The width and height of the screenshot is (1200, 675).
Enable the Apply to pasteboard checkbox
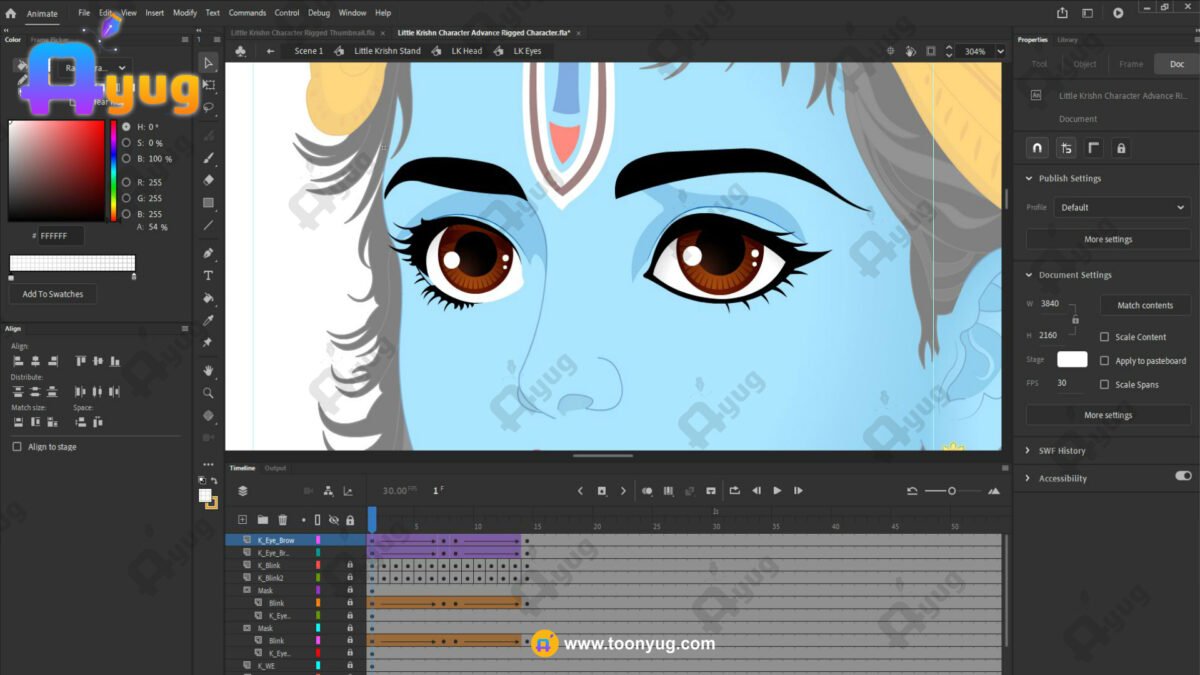point(1104,361)
